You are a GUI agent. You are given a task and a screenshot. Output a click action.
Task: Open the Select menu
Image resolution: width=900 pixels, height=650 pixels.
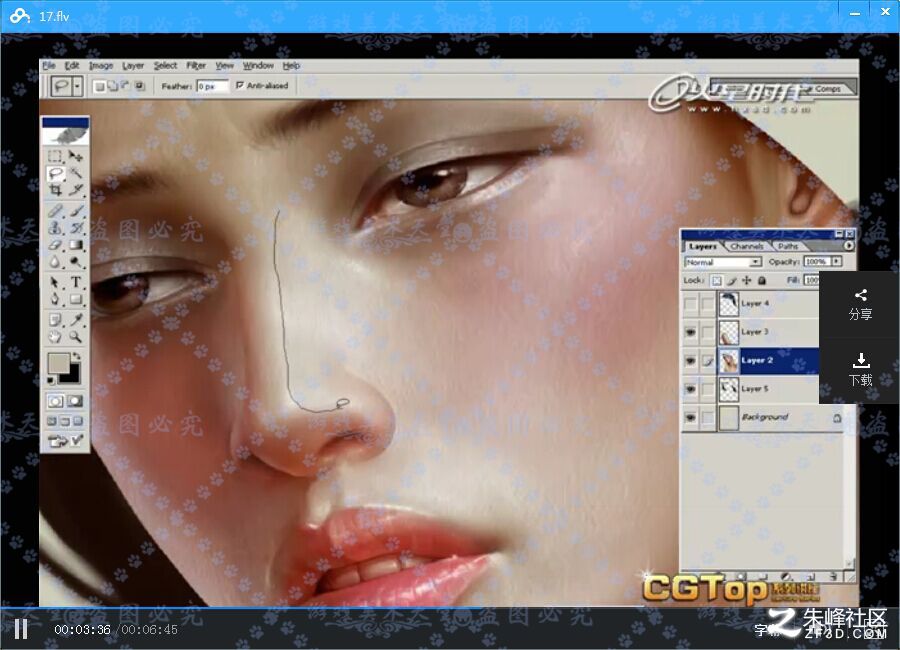point(165,65)
